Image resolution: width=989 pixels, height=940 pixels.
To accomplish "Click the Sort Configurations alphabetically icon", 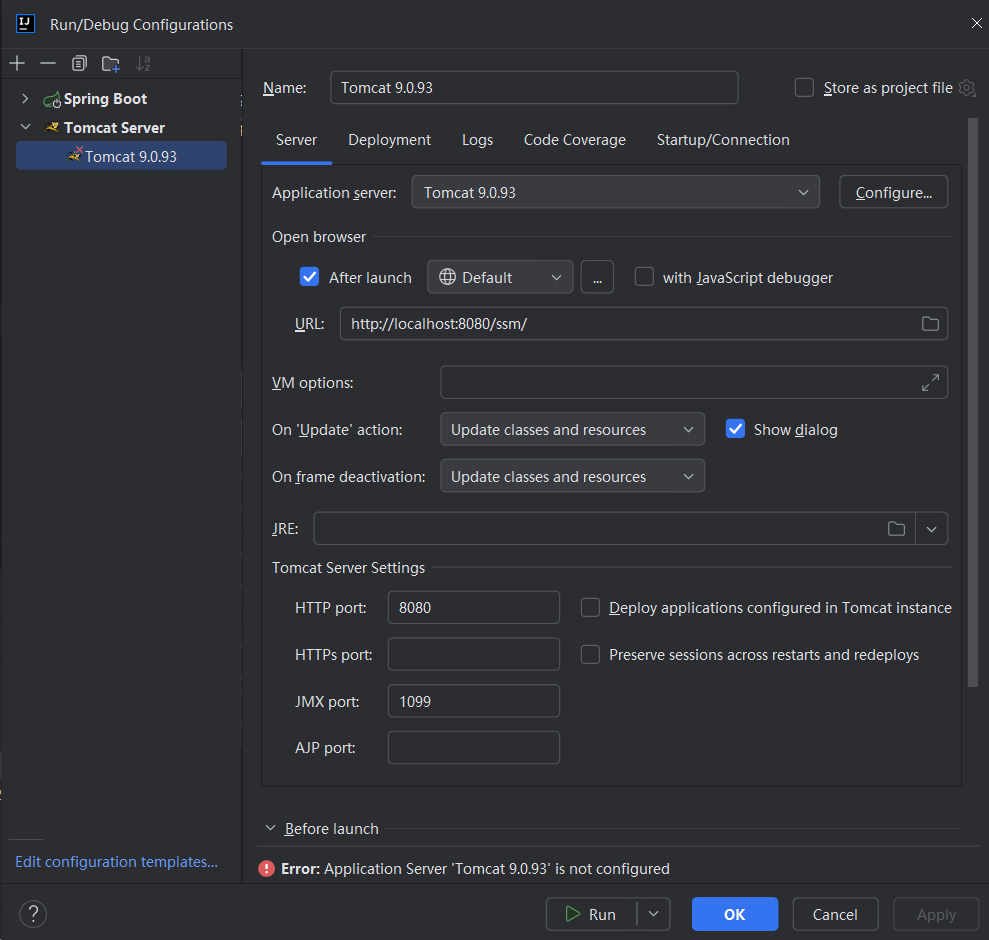I will click(142, 63).
